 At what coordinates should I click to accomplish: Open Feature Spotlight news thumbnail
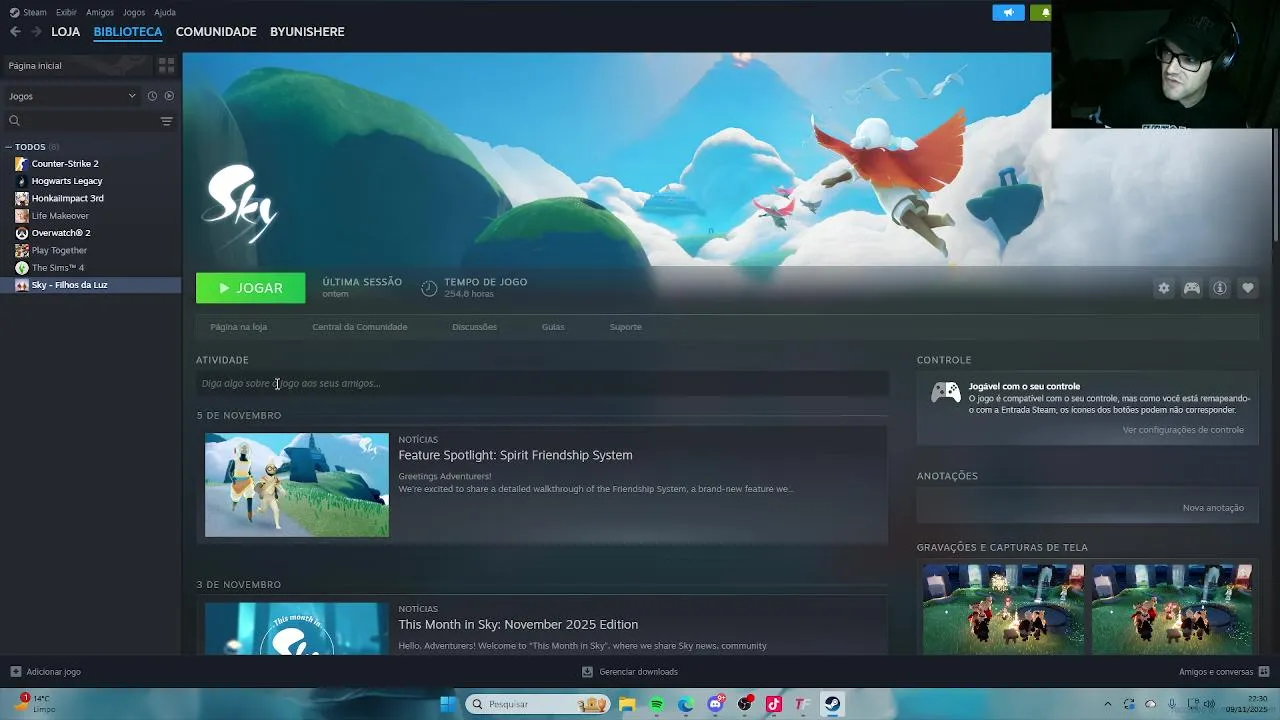click(x=297, y=485)
